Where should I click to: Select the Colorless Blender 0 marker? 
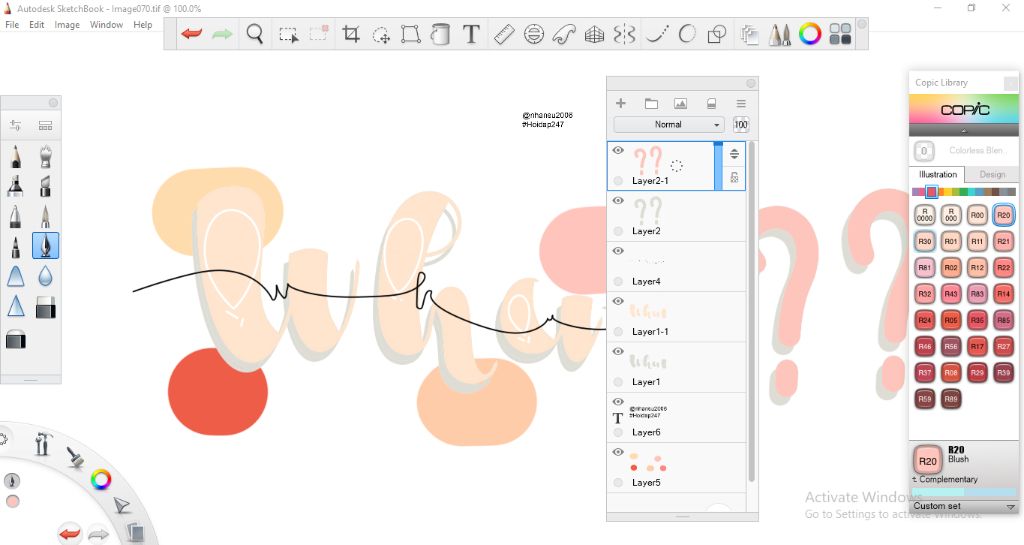924,151
